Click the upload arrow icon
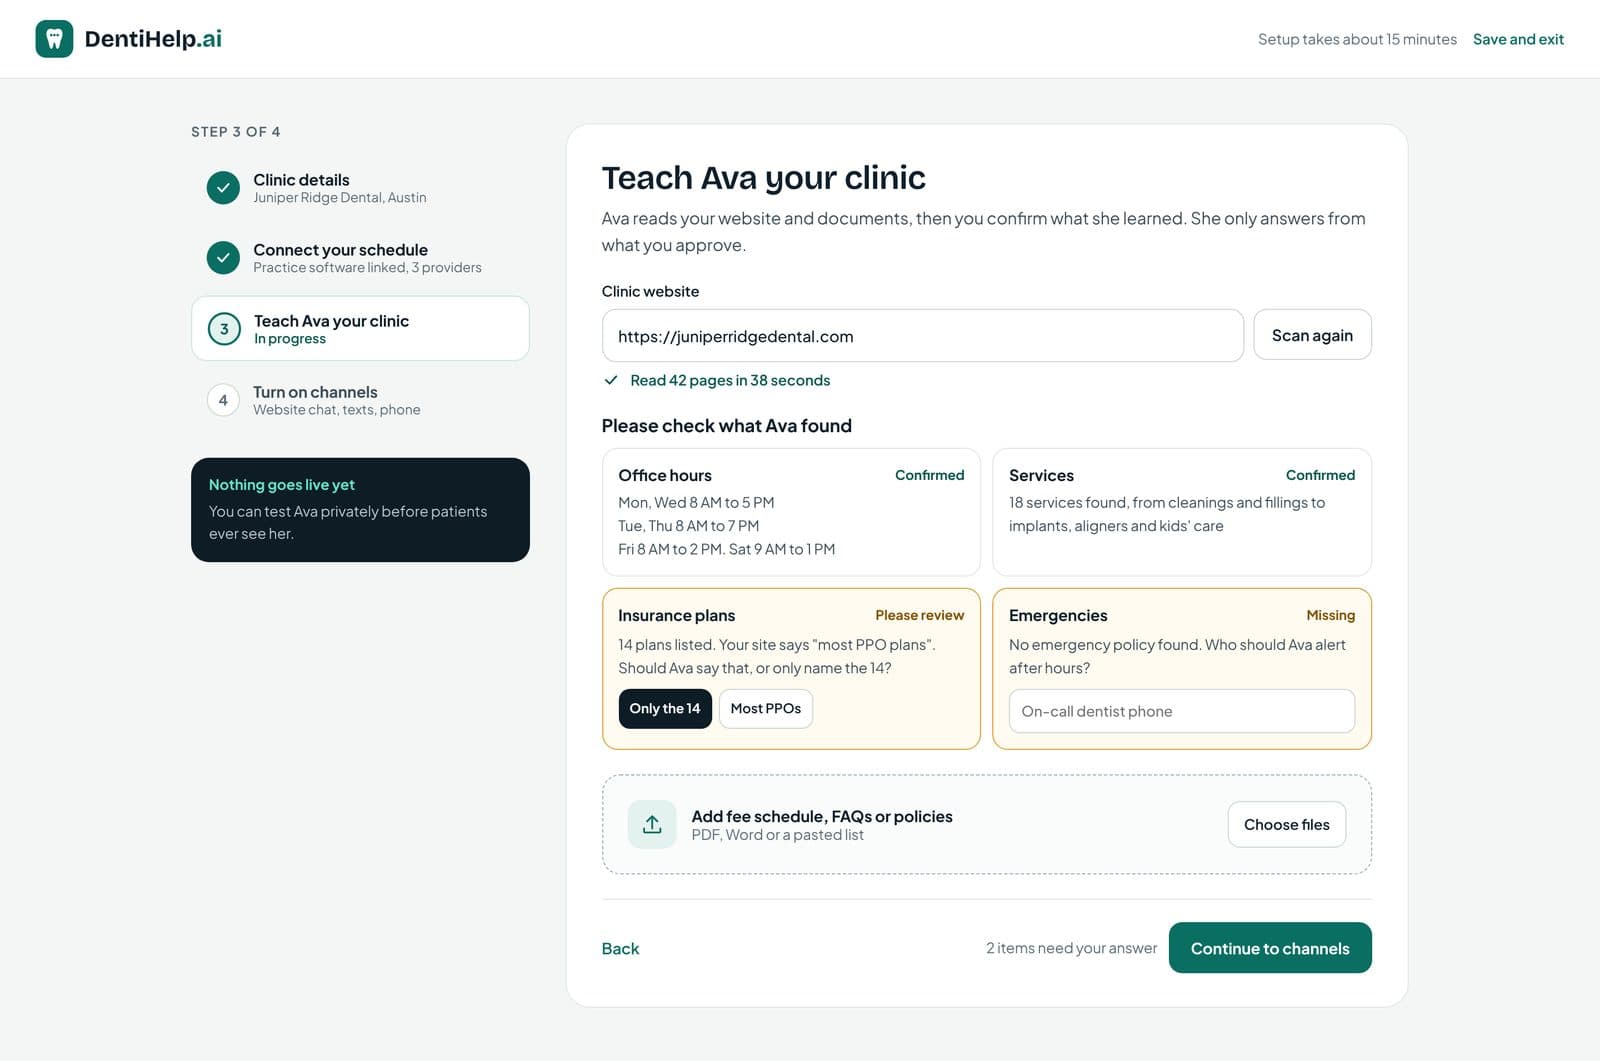 pos(652,824)
